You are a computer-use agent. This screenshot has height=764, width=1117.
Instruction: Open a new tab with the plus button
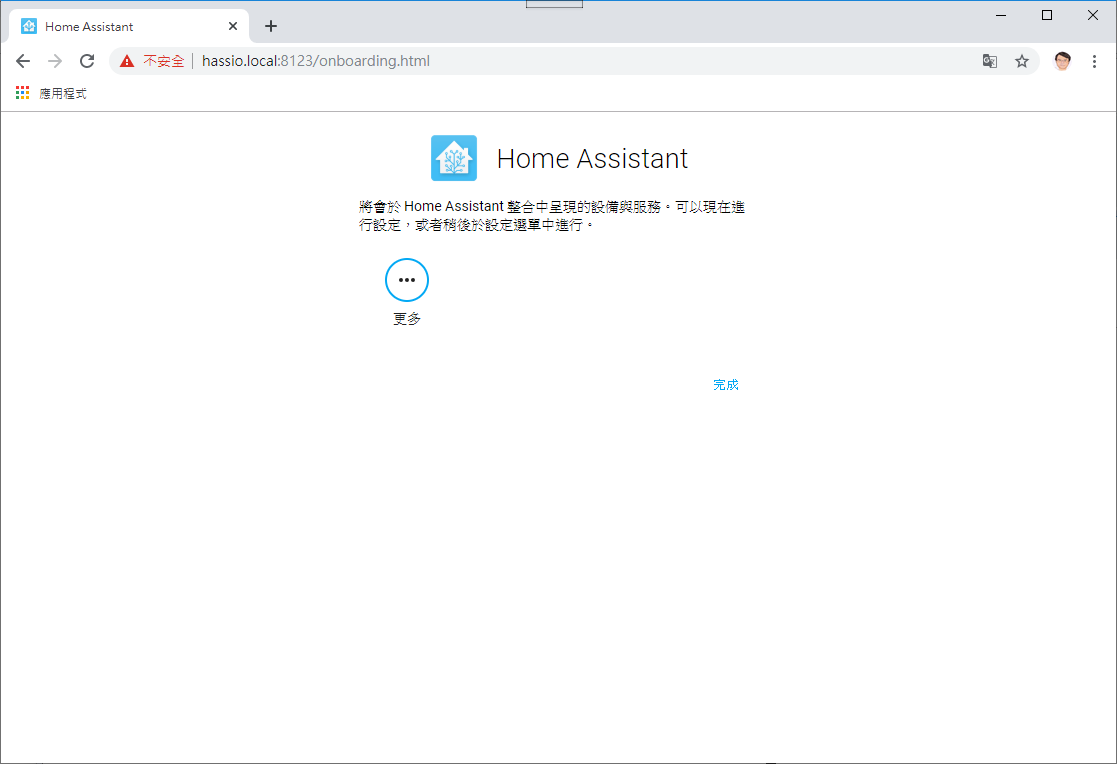coord(270,25)
